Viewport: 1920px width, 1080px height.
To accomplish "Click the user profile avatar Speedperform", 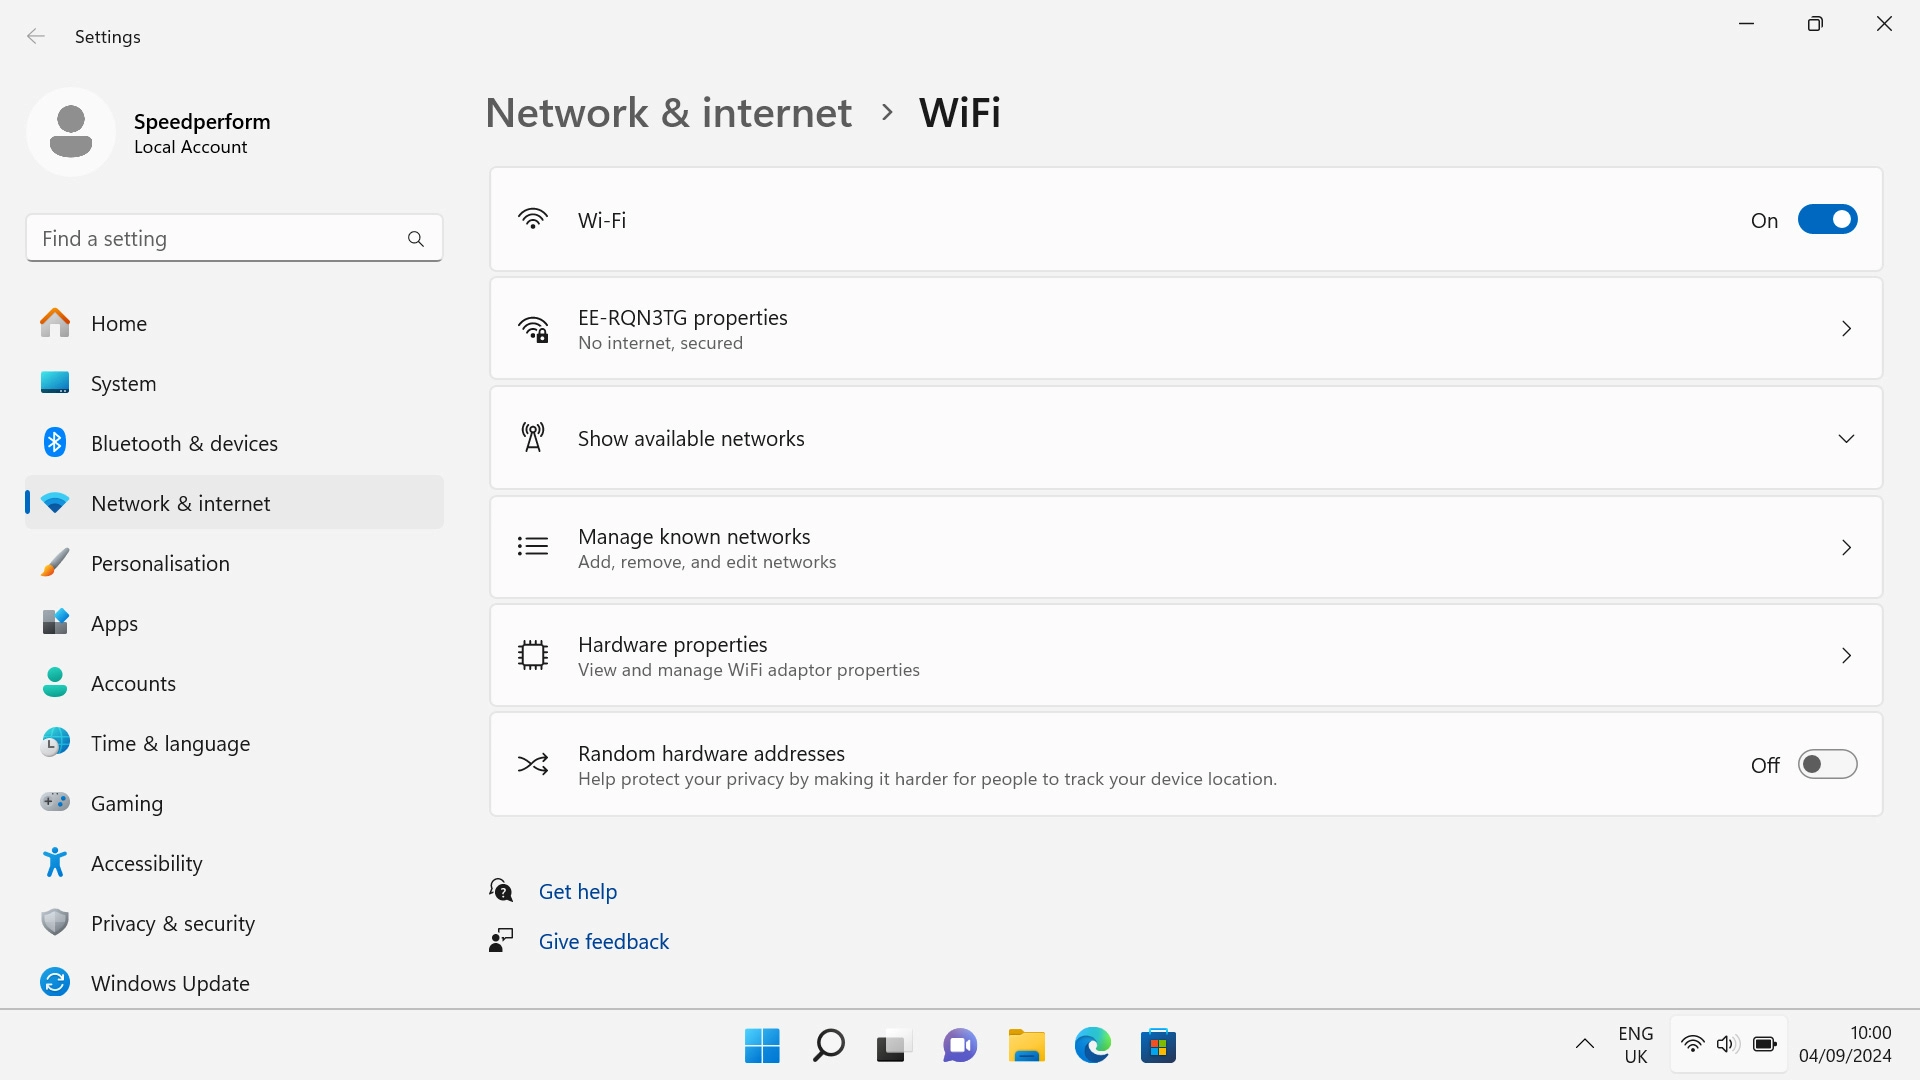I will click(71, 131).
